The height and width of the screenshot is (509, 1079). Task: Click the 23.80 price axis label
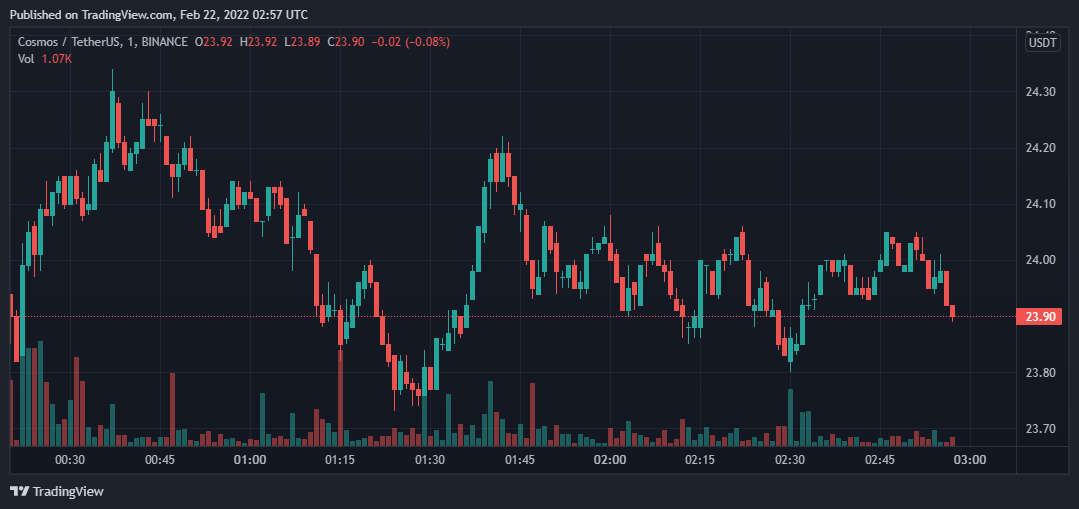point(1041,373)
